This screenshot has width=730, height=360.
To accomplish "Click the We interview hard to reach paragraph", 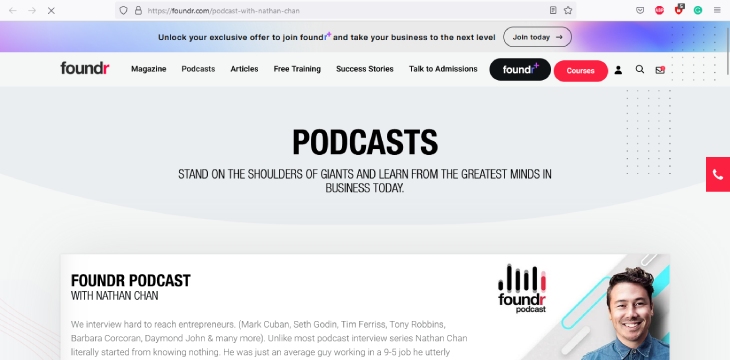I will point(269,338).
